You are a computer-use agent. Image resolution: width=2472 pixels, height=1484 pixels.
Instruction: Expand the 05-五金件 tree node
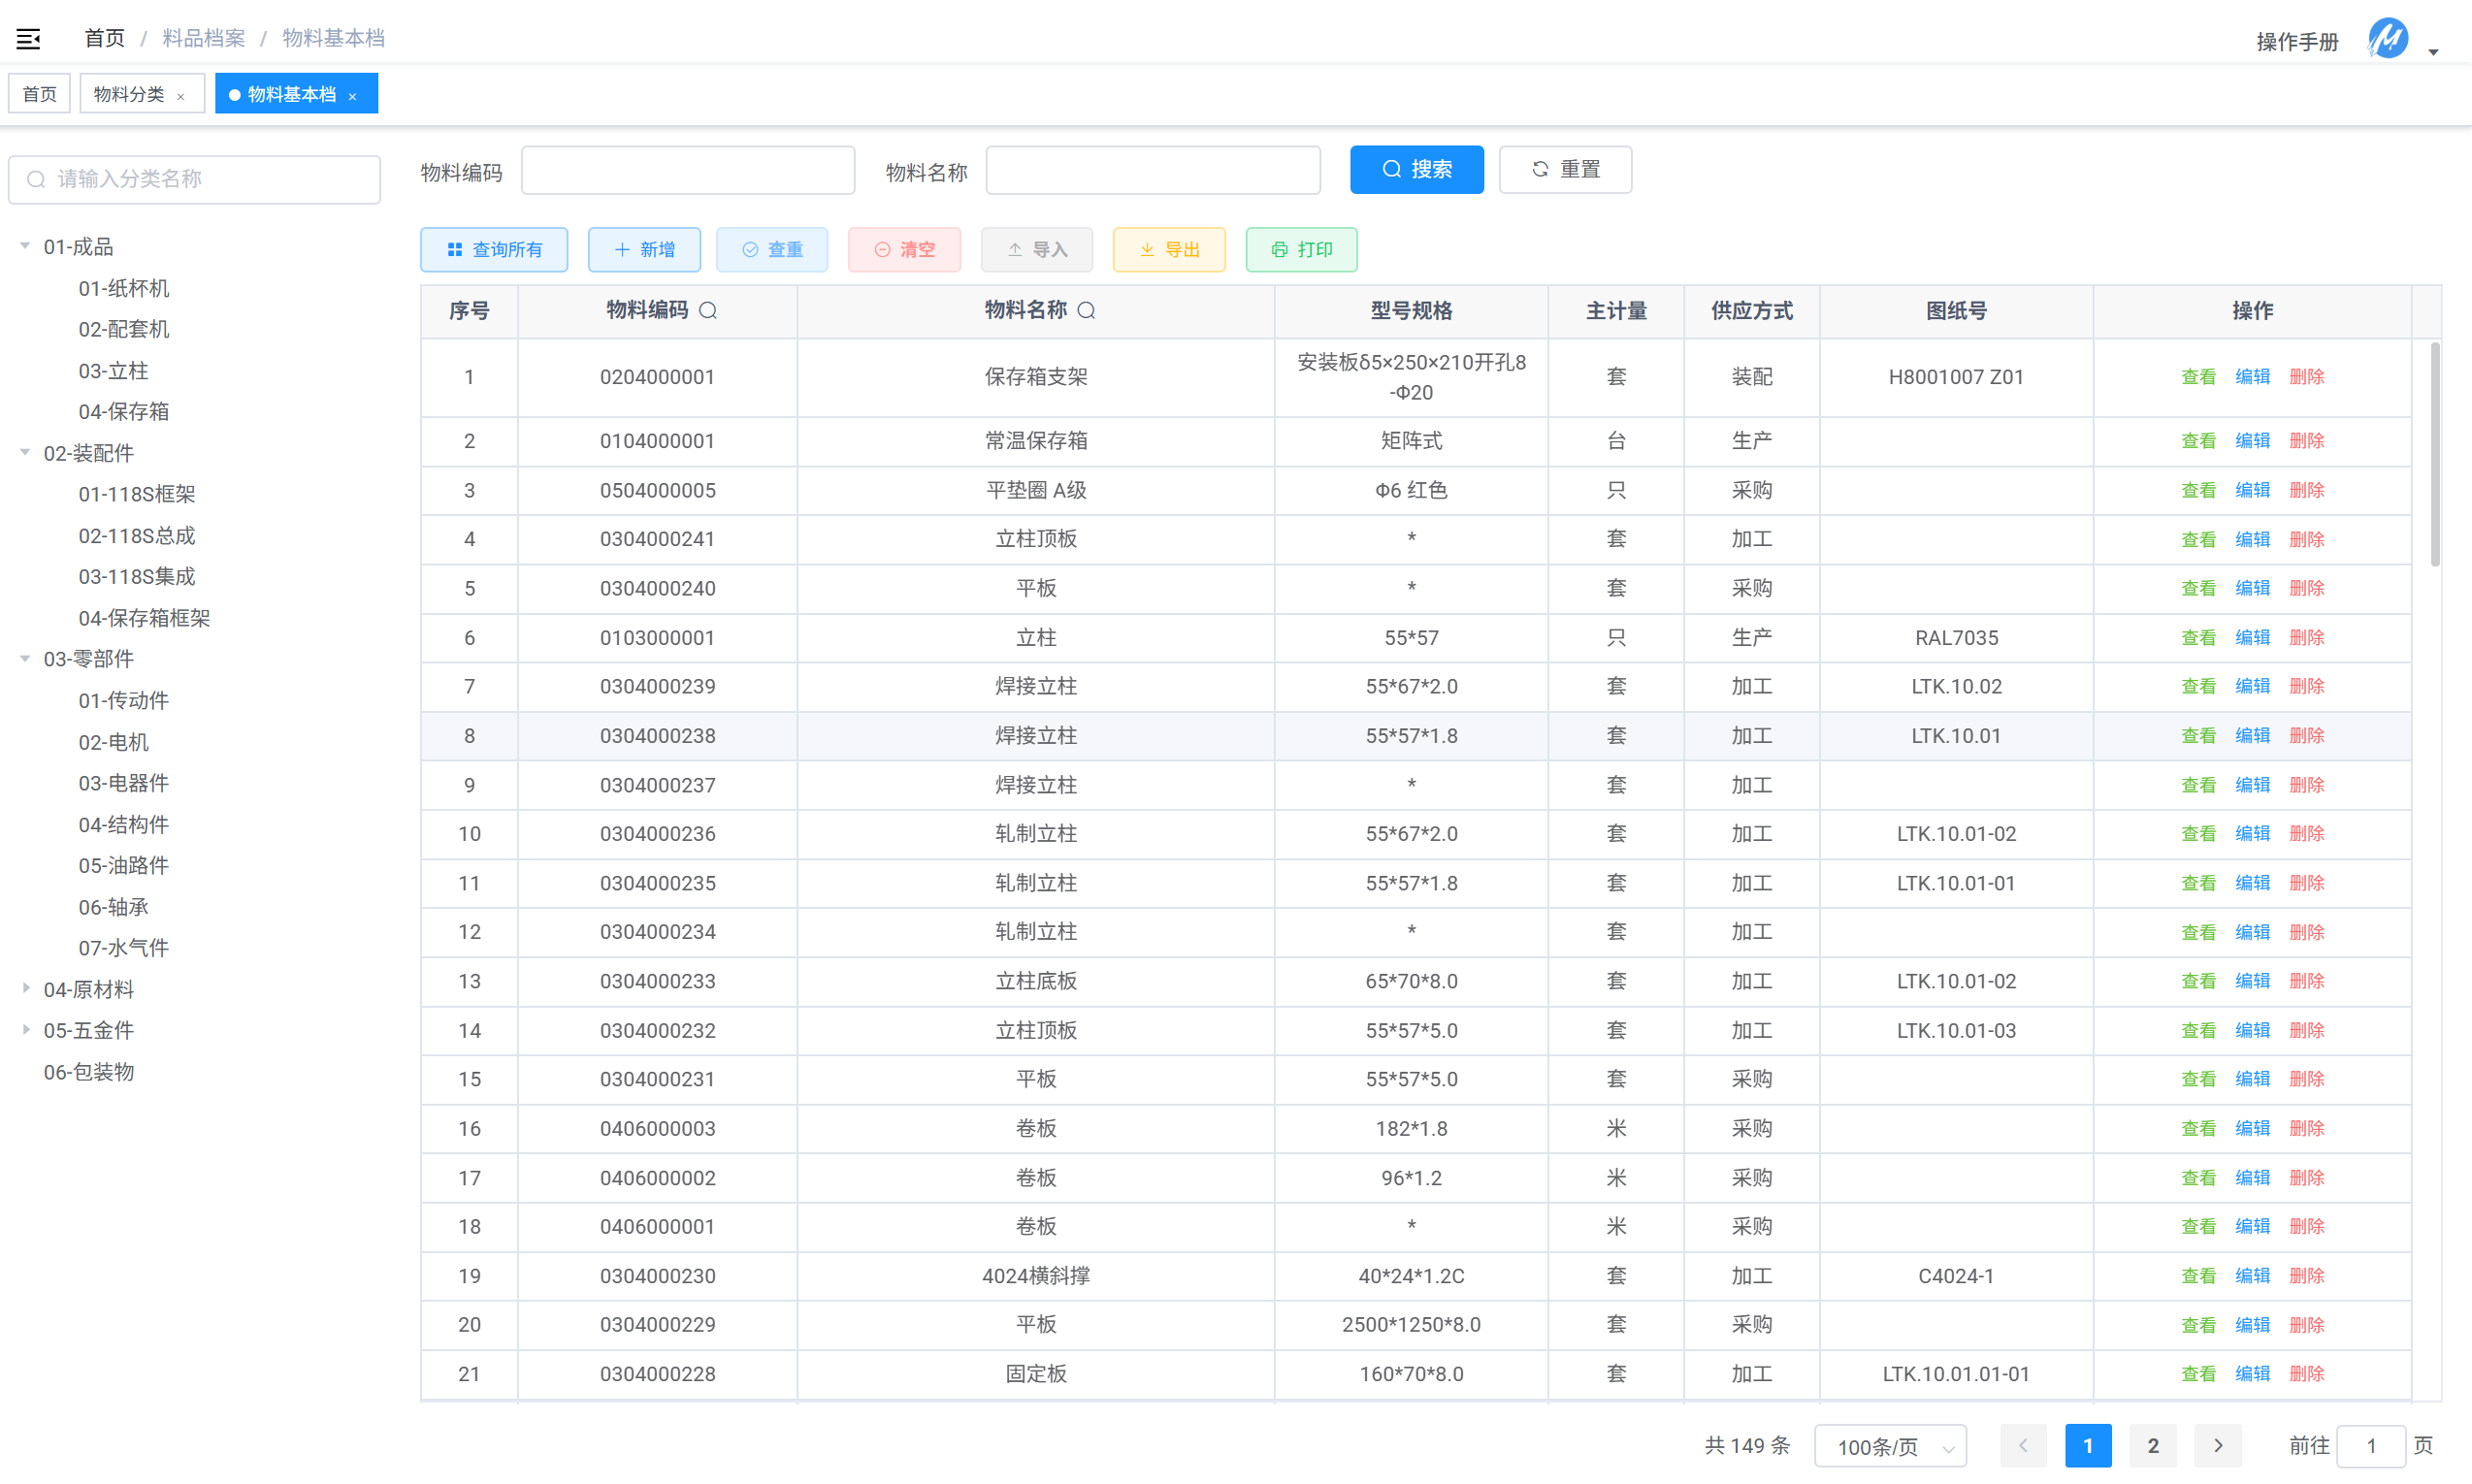point(25,1029)
